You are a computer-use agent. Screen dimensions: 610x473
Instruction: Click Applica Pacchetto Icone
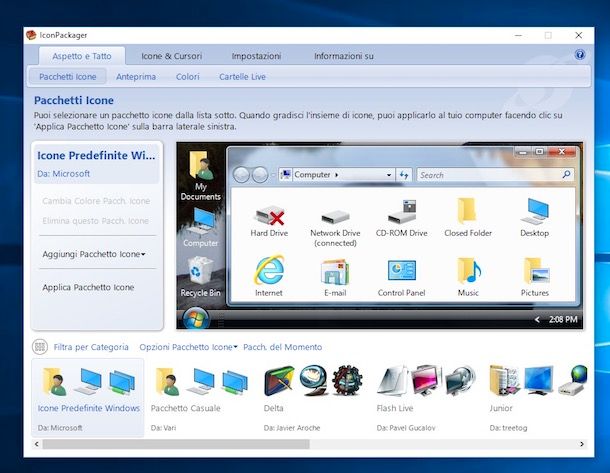[x=88, y=287]
